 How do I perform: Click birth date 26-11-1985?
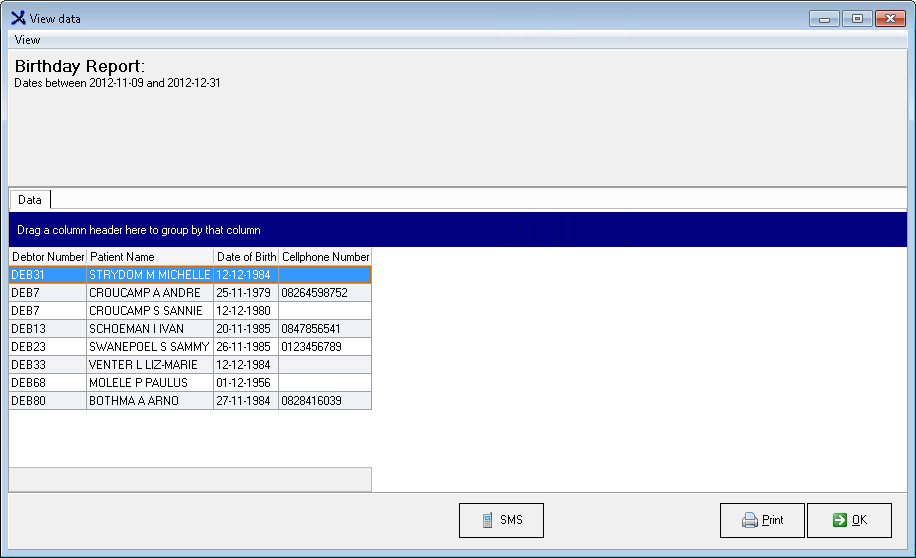tap(246, 347)
